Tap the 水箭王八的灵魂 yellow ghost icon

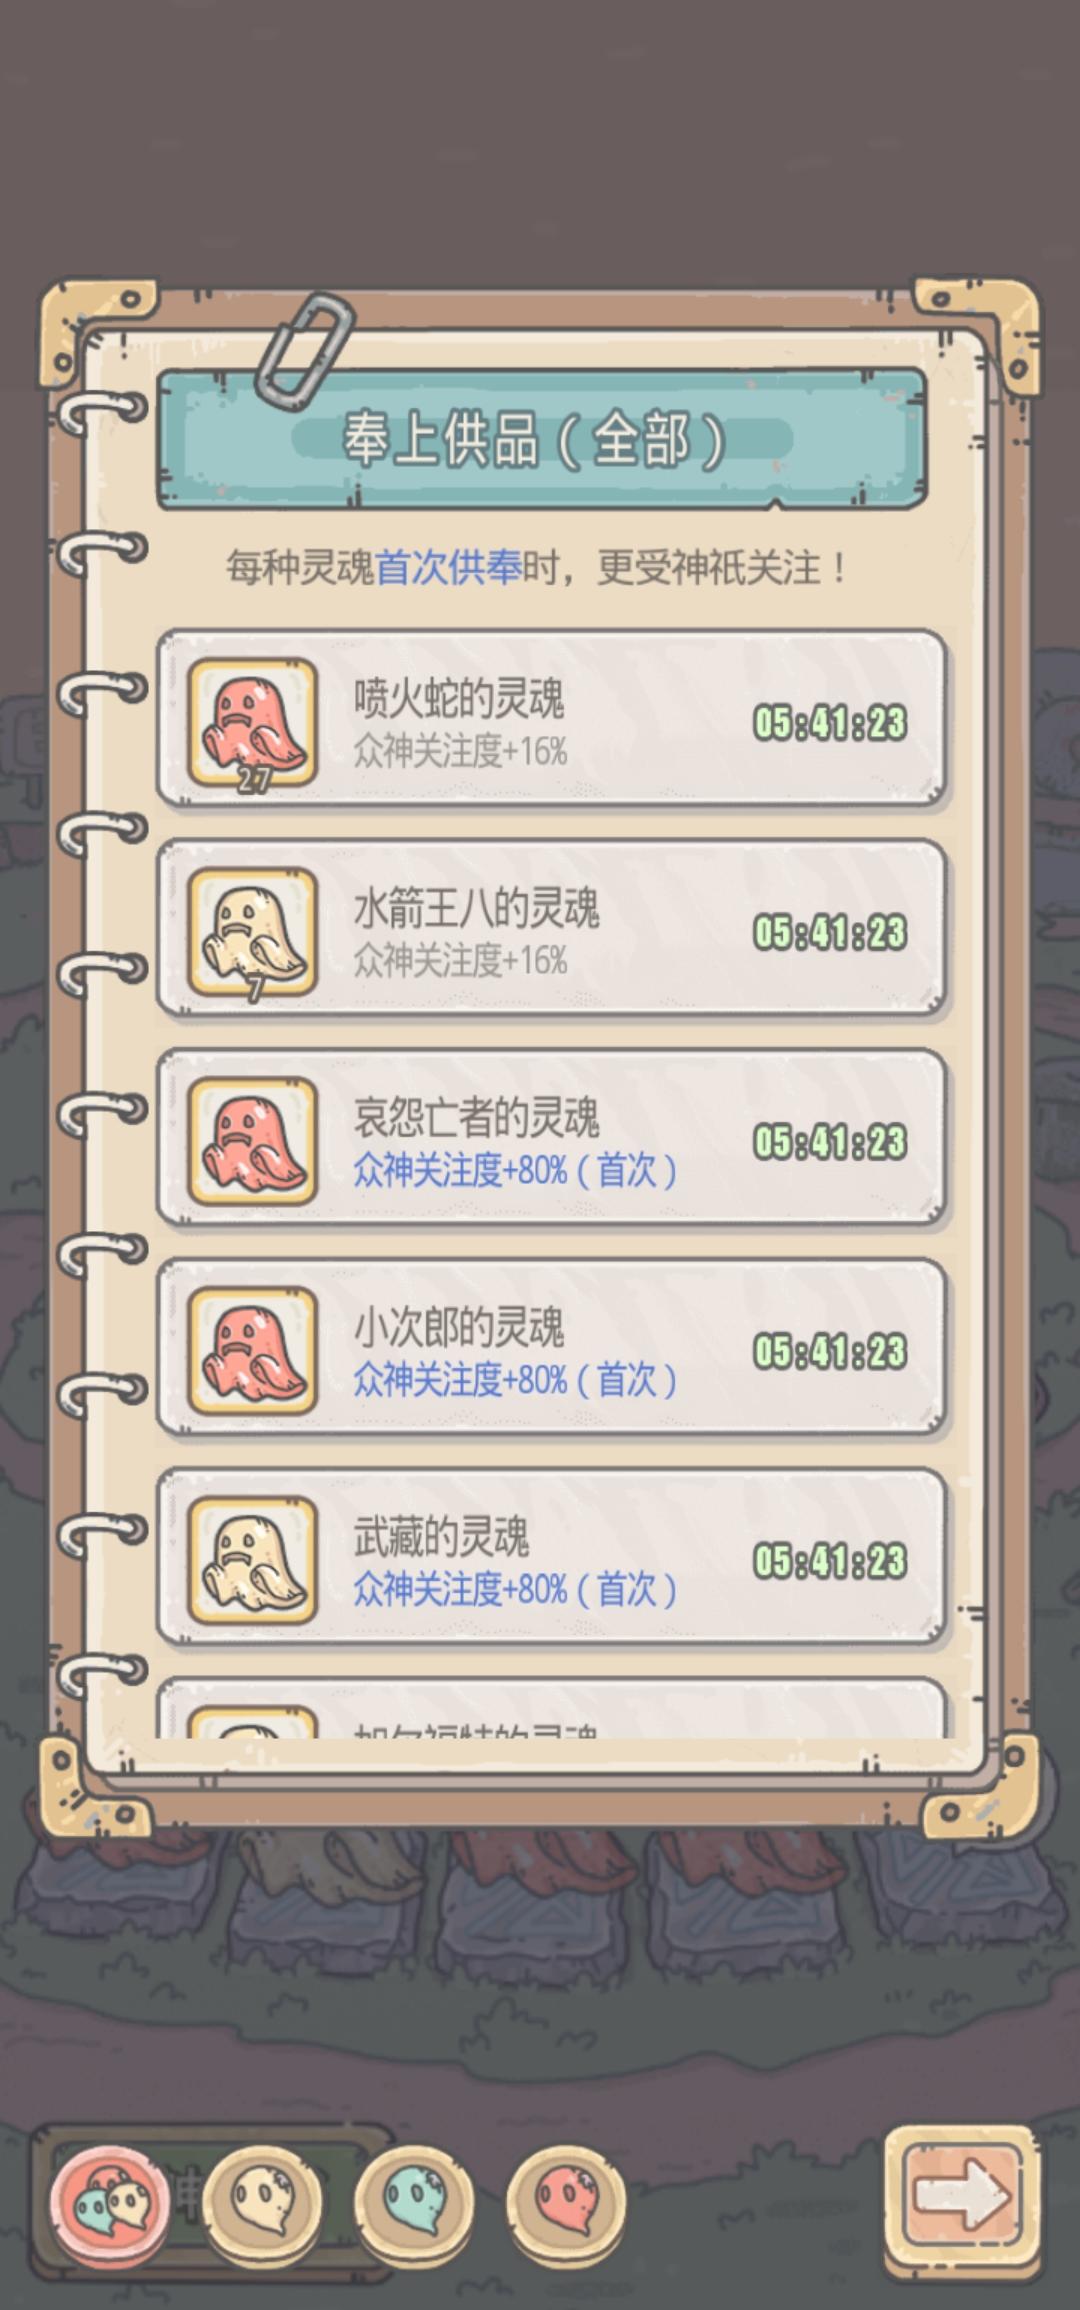click(253, 933)
